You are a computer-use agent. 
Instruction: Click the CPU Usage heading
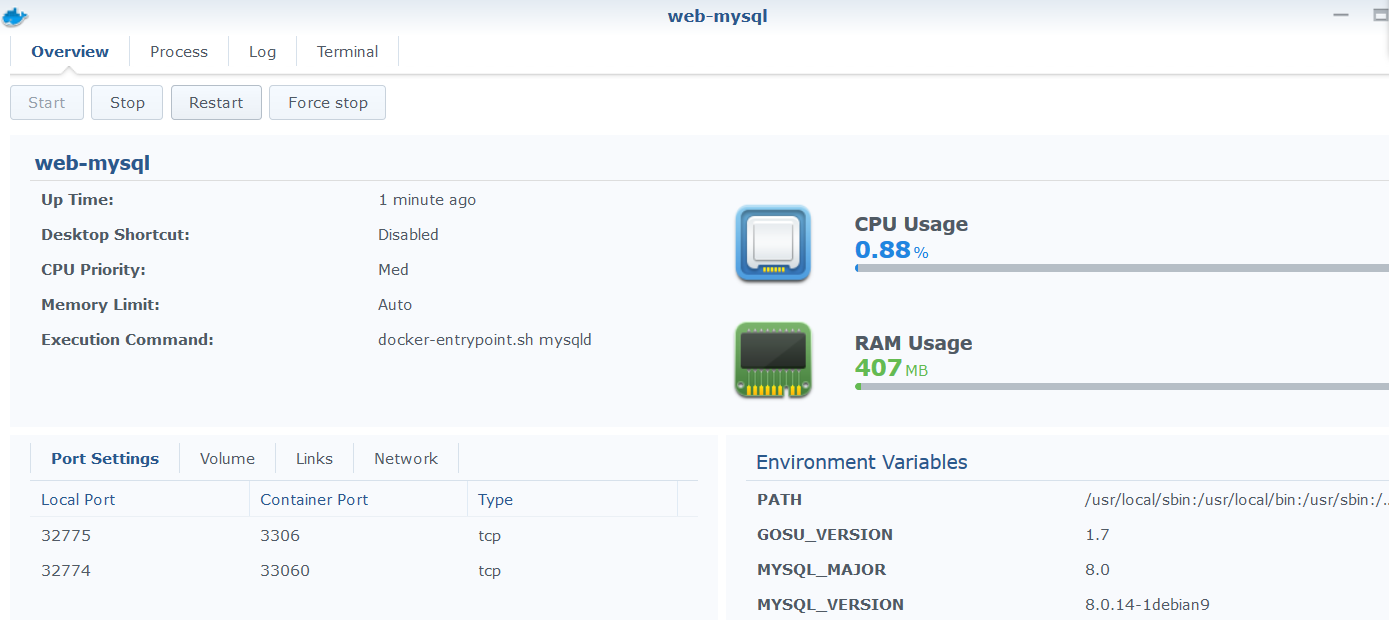point(911,224)
